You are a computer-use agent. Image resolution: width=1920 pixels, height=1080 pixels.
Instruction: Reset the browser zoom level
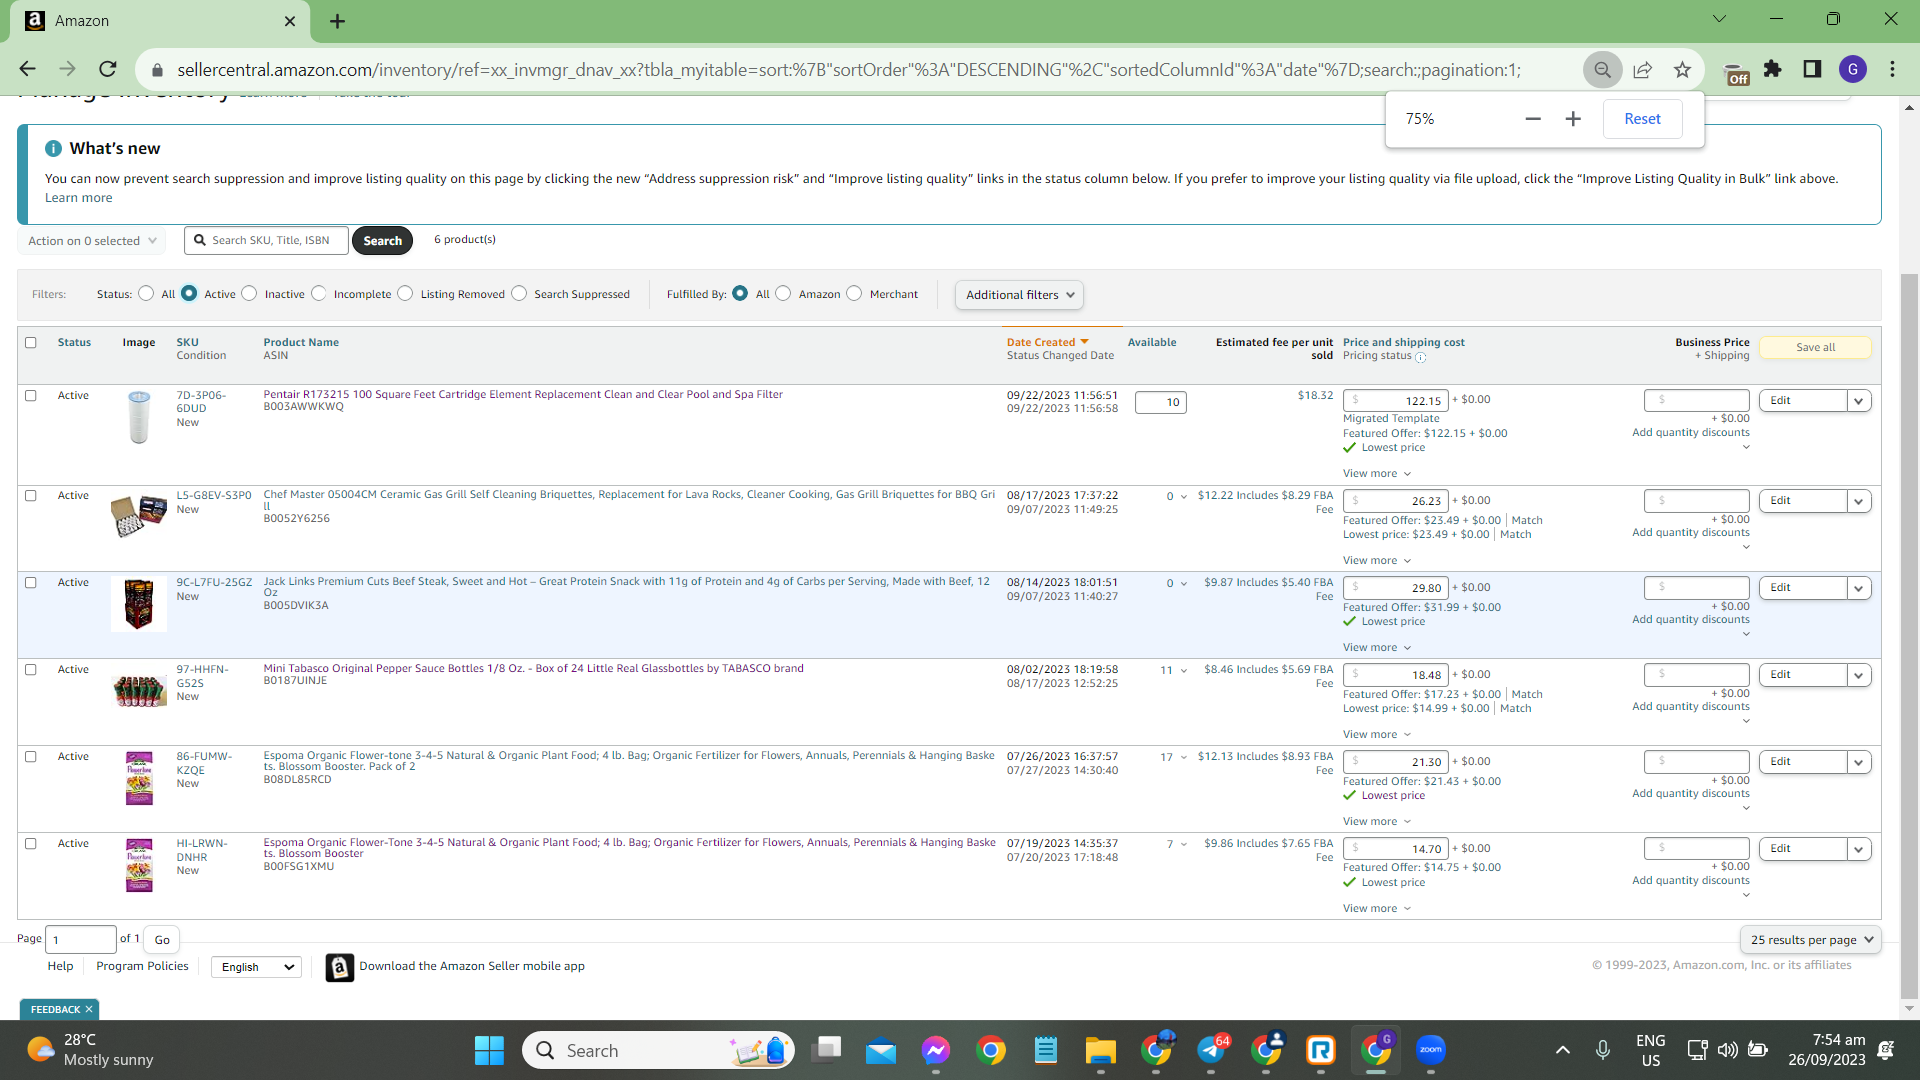pos(1642,119)
